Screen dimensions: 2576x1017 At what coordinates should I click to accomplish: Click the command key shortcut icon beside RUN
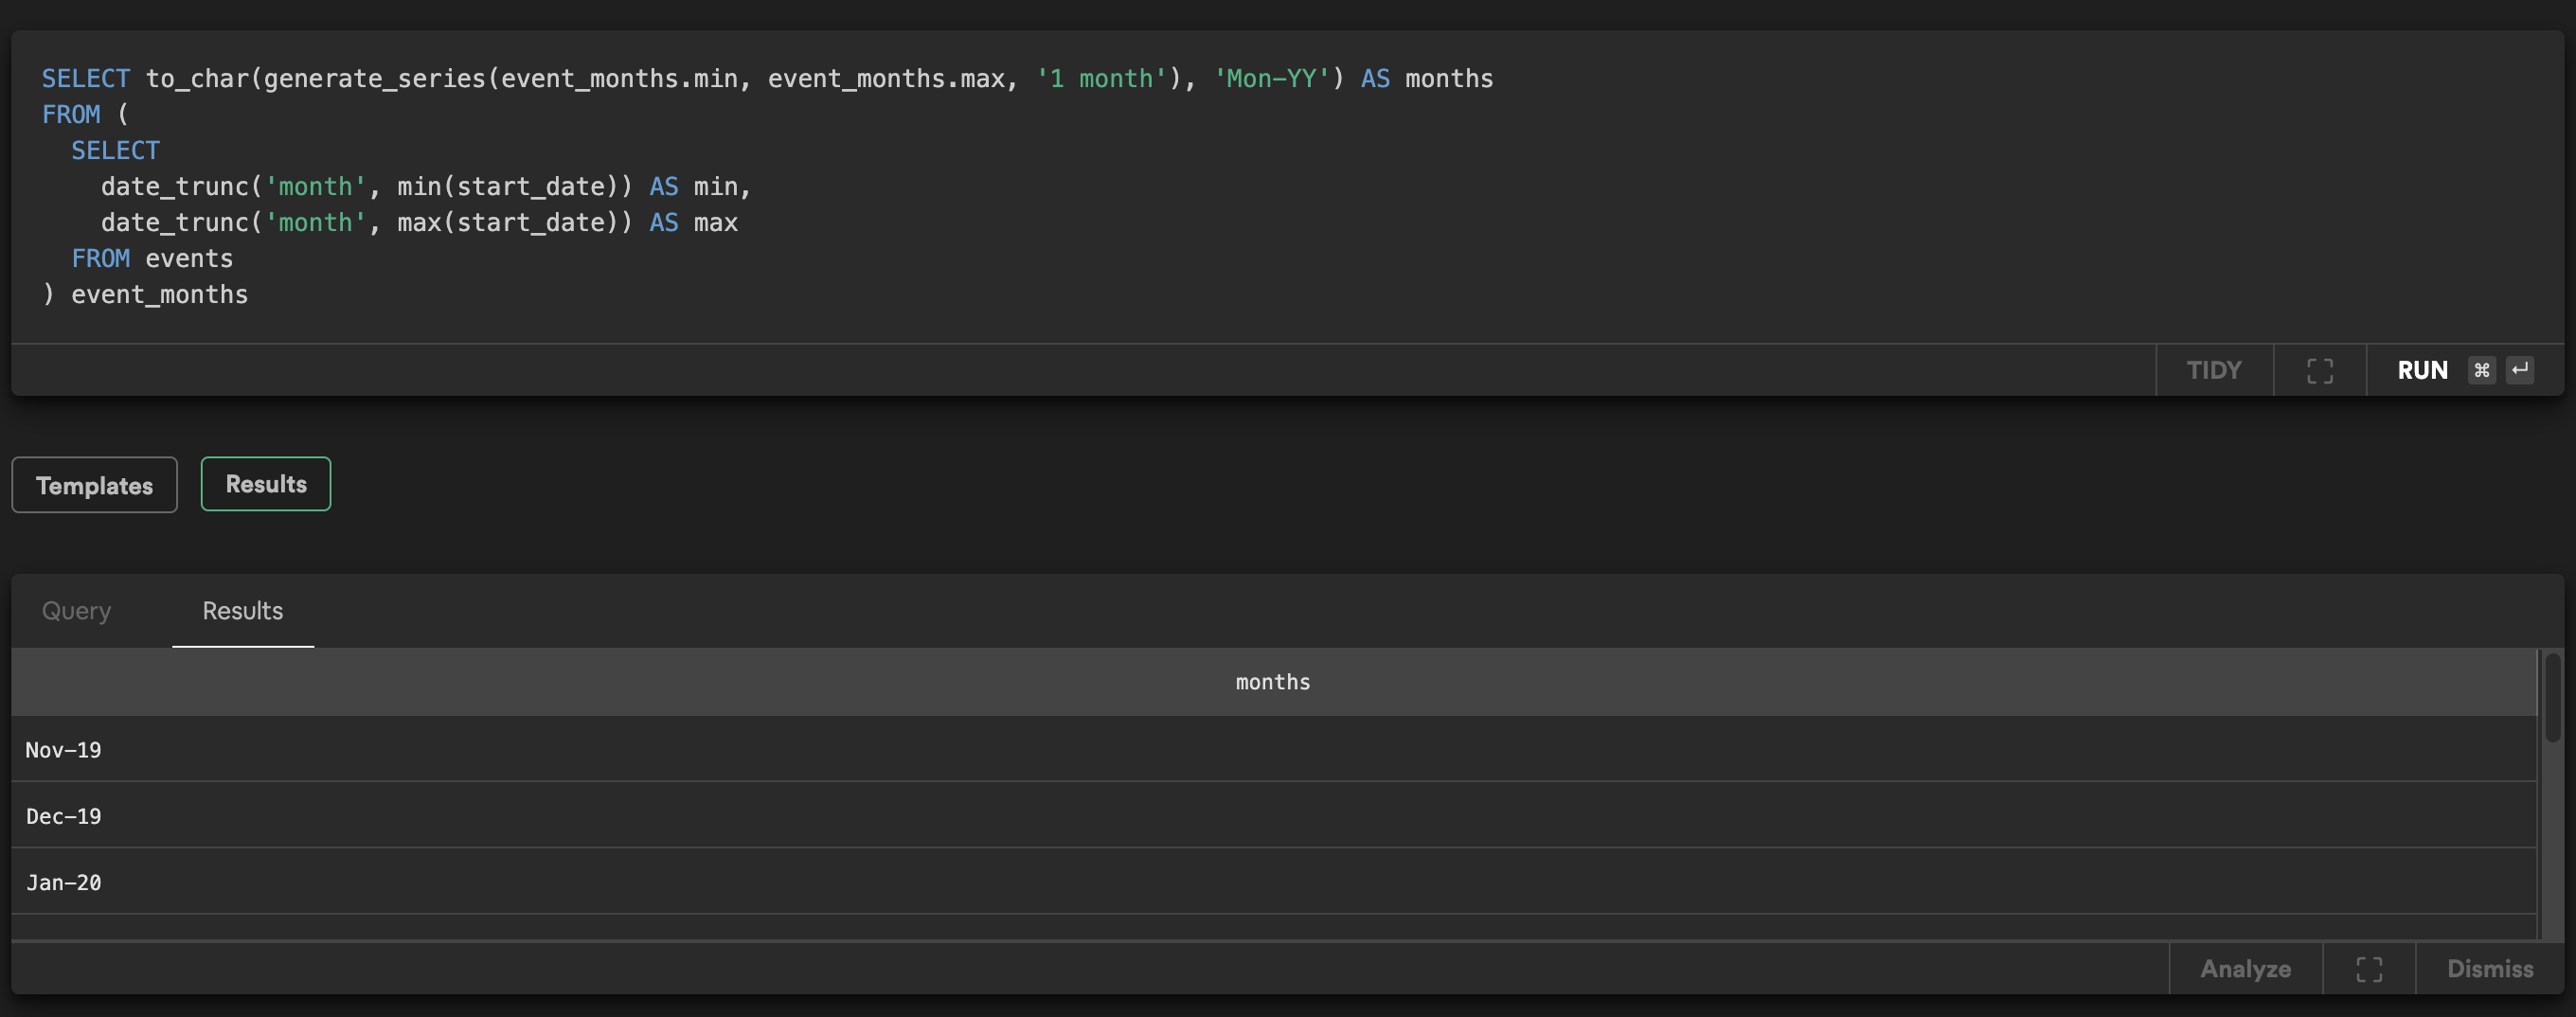pyautogui.click(x=2481, y=369)
